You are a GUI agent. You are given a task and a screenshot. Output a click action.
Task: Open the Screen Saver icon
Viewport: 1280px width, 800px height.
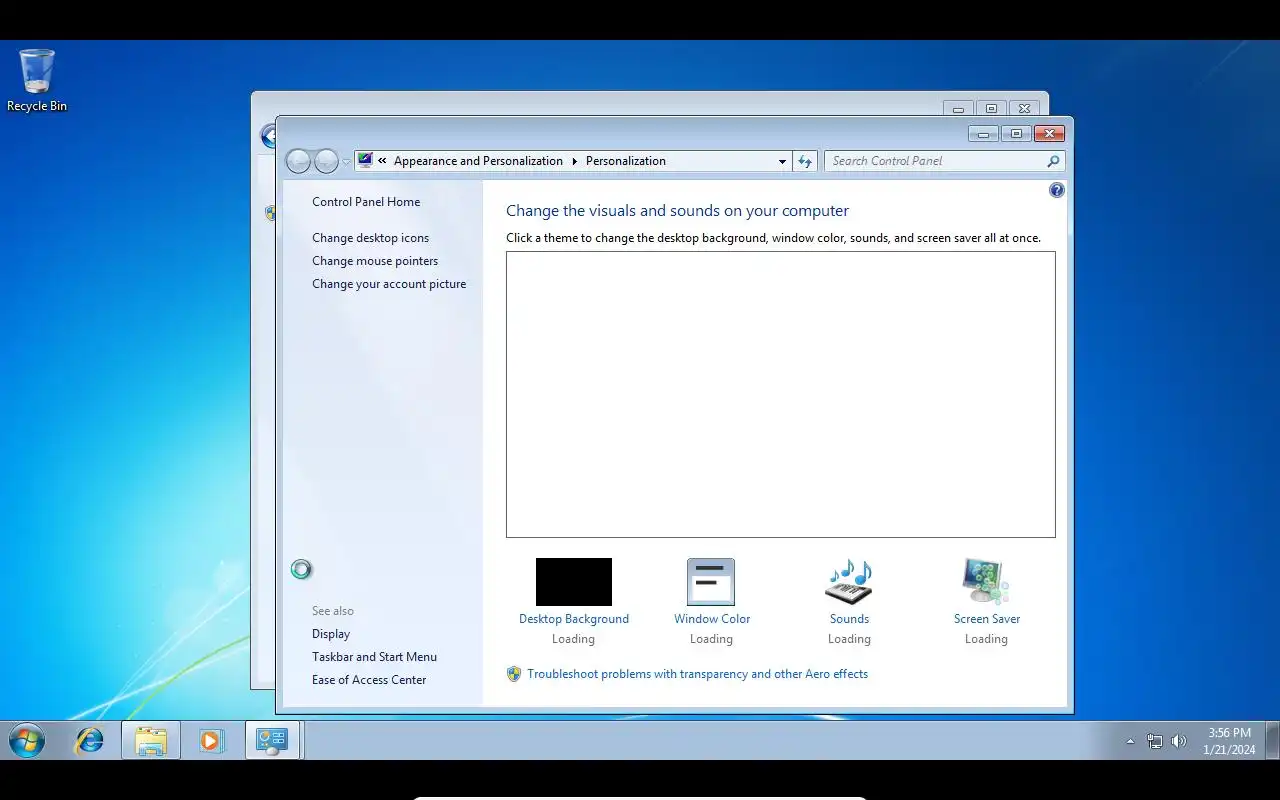pos(986,582)
